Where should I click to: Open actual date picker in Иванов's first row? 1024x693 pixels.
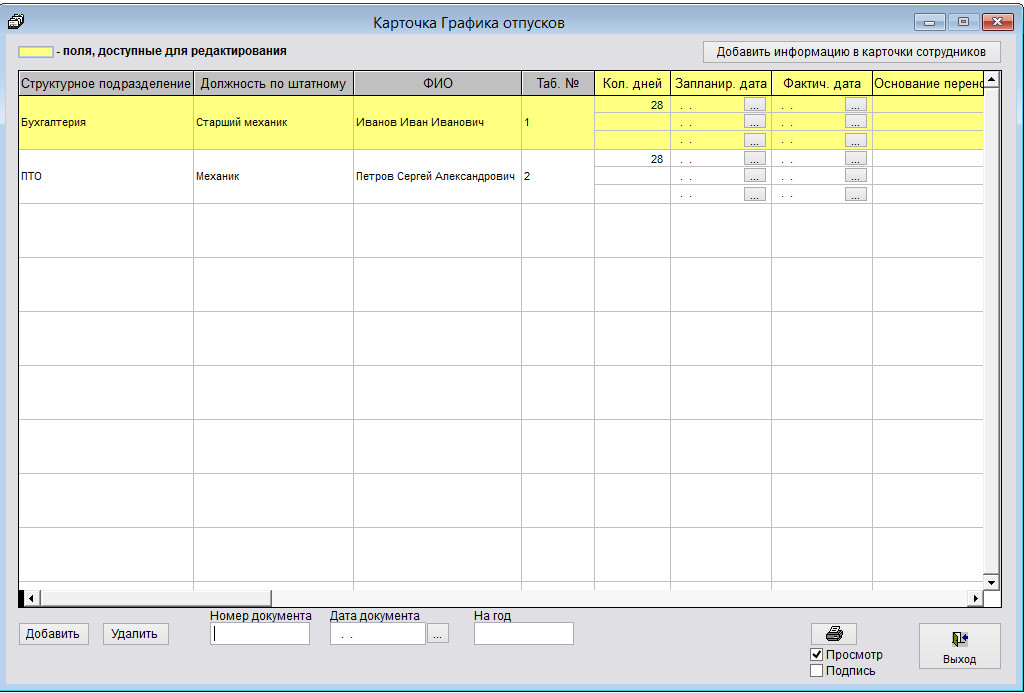coord(855,104)
